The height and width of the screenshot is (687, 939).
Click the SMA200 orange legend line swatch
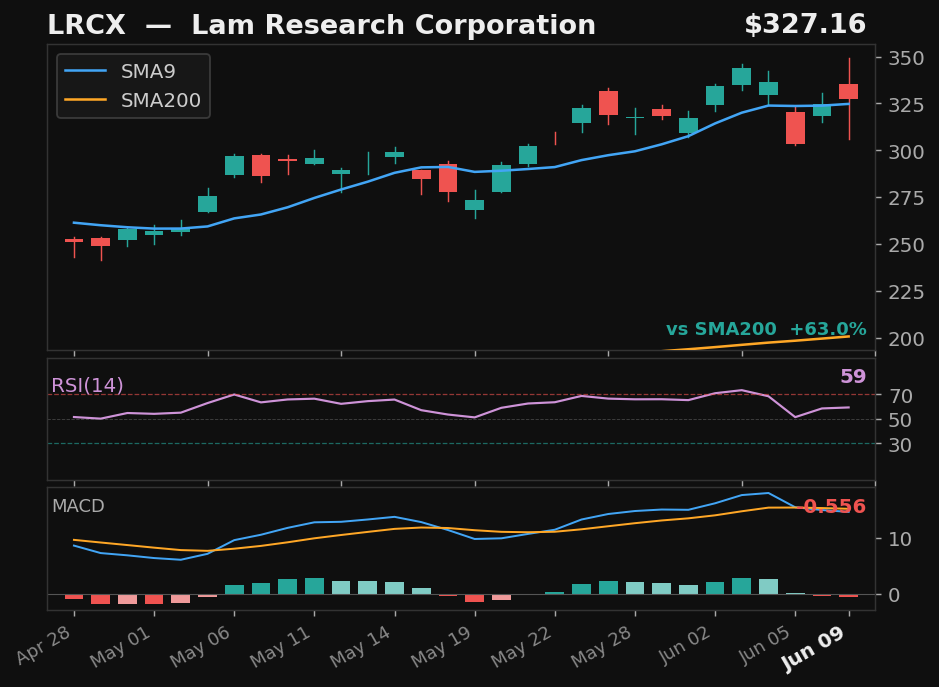pyautogui.click(x=86, y=100)
